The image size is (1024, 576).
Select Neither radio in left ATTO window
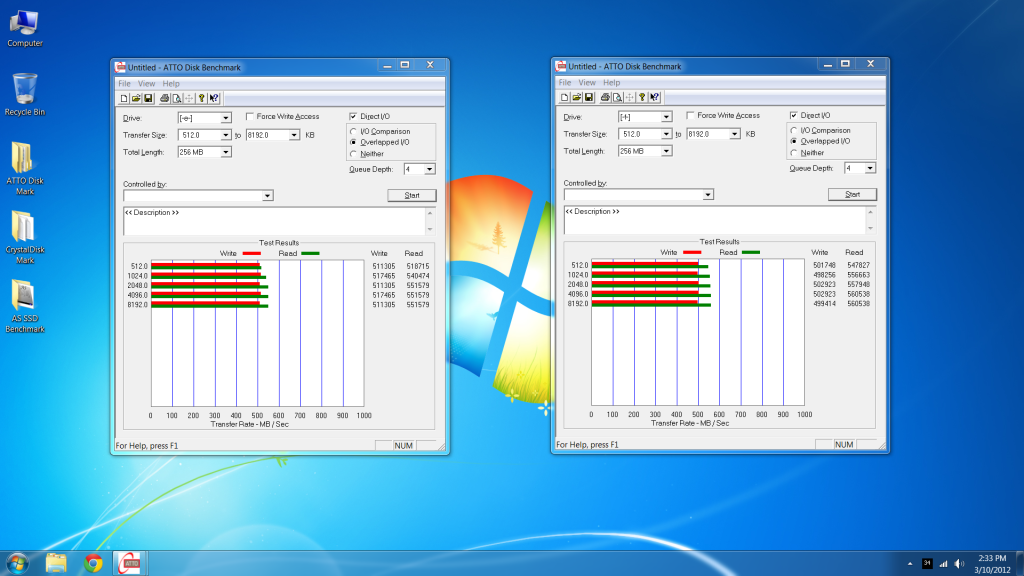click(353, 153)
